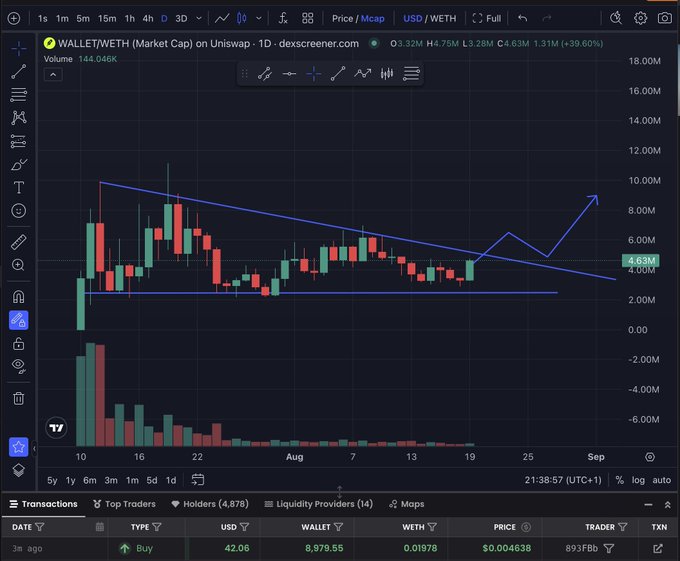Click the trash remove drawings icon
The image size is (680, 561).
(19, 398)
